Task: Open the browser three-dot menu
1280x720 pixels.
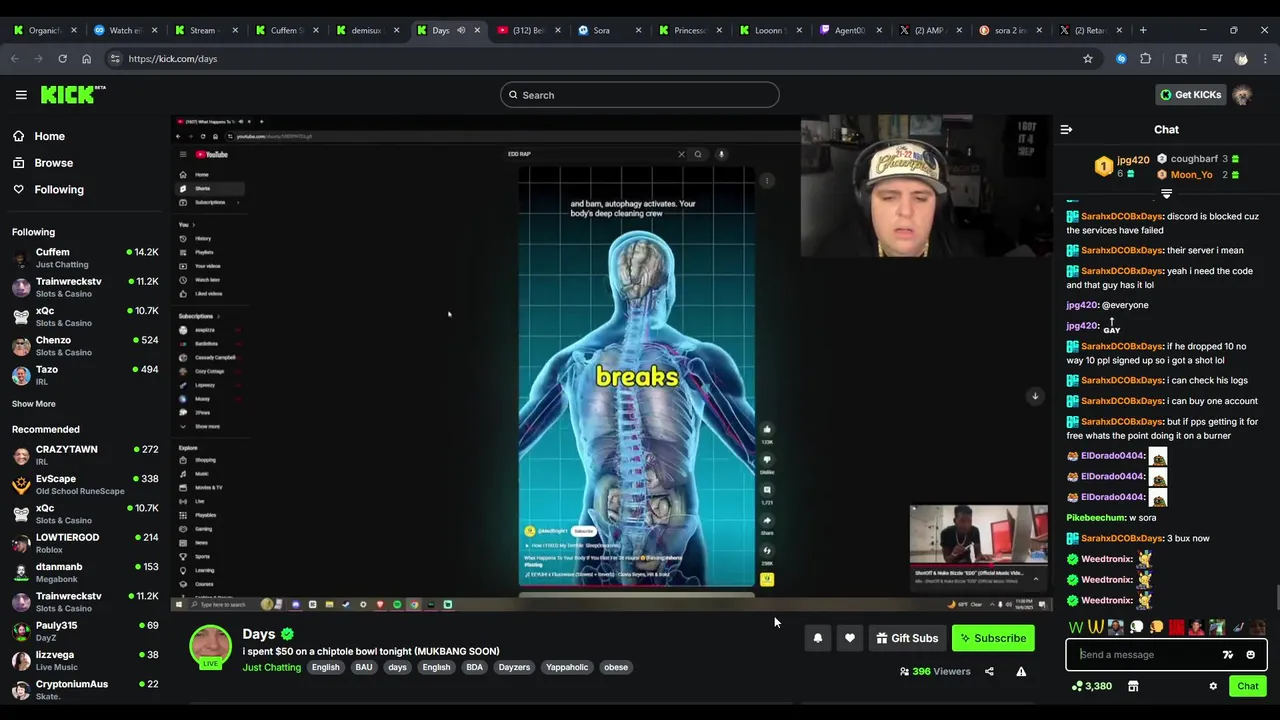Action: (1265, 59)
